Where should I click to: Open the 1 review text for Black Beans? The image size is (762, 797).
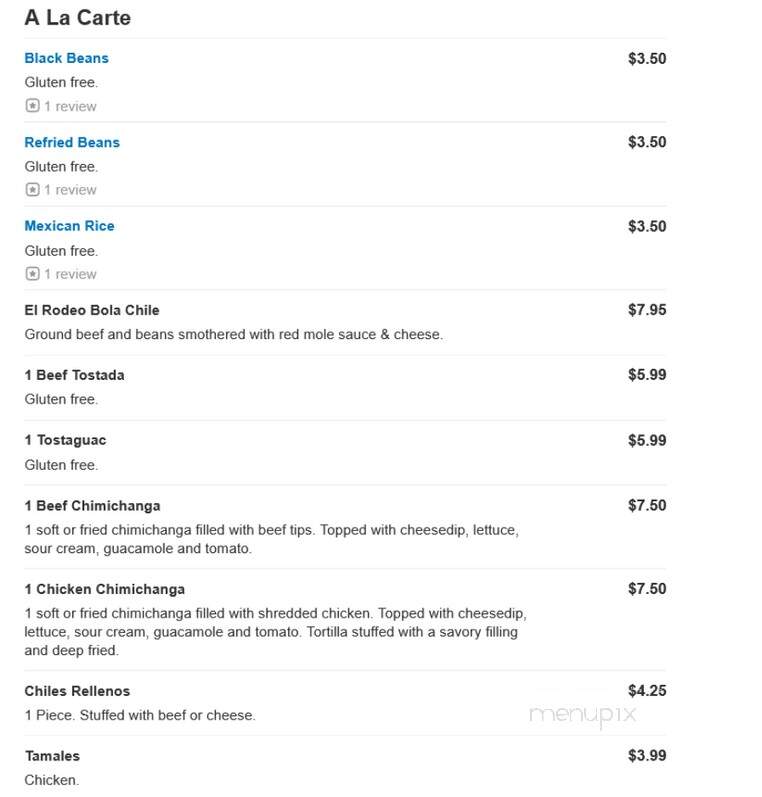(x=70, y=106)
